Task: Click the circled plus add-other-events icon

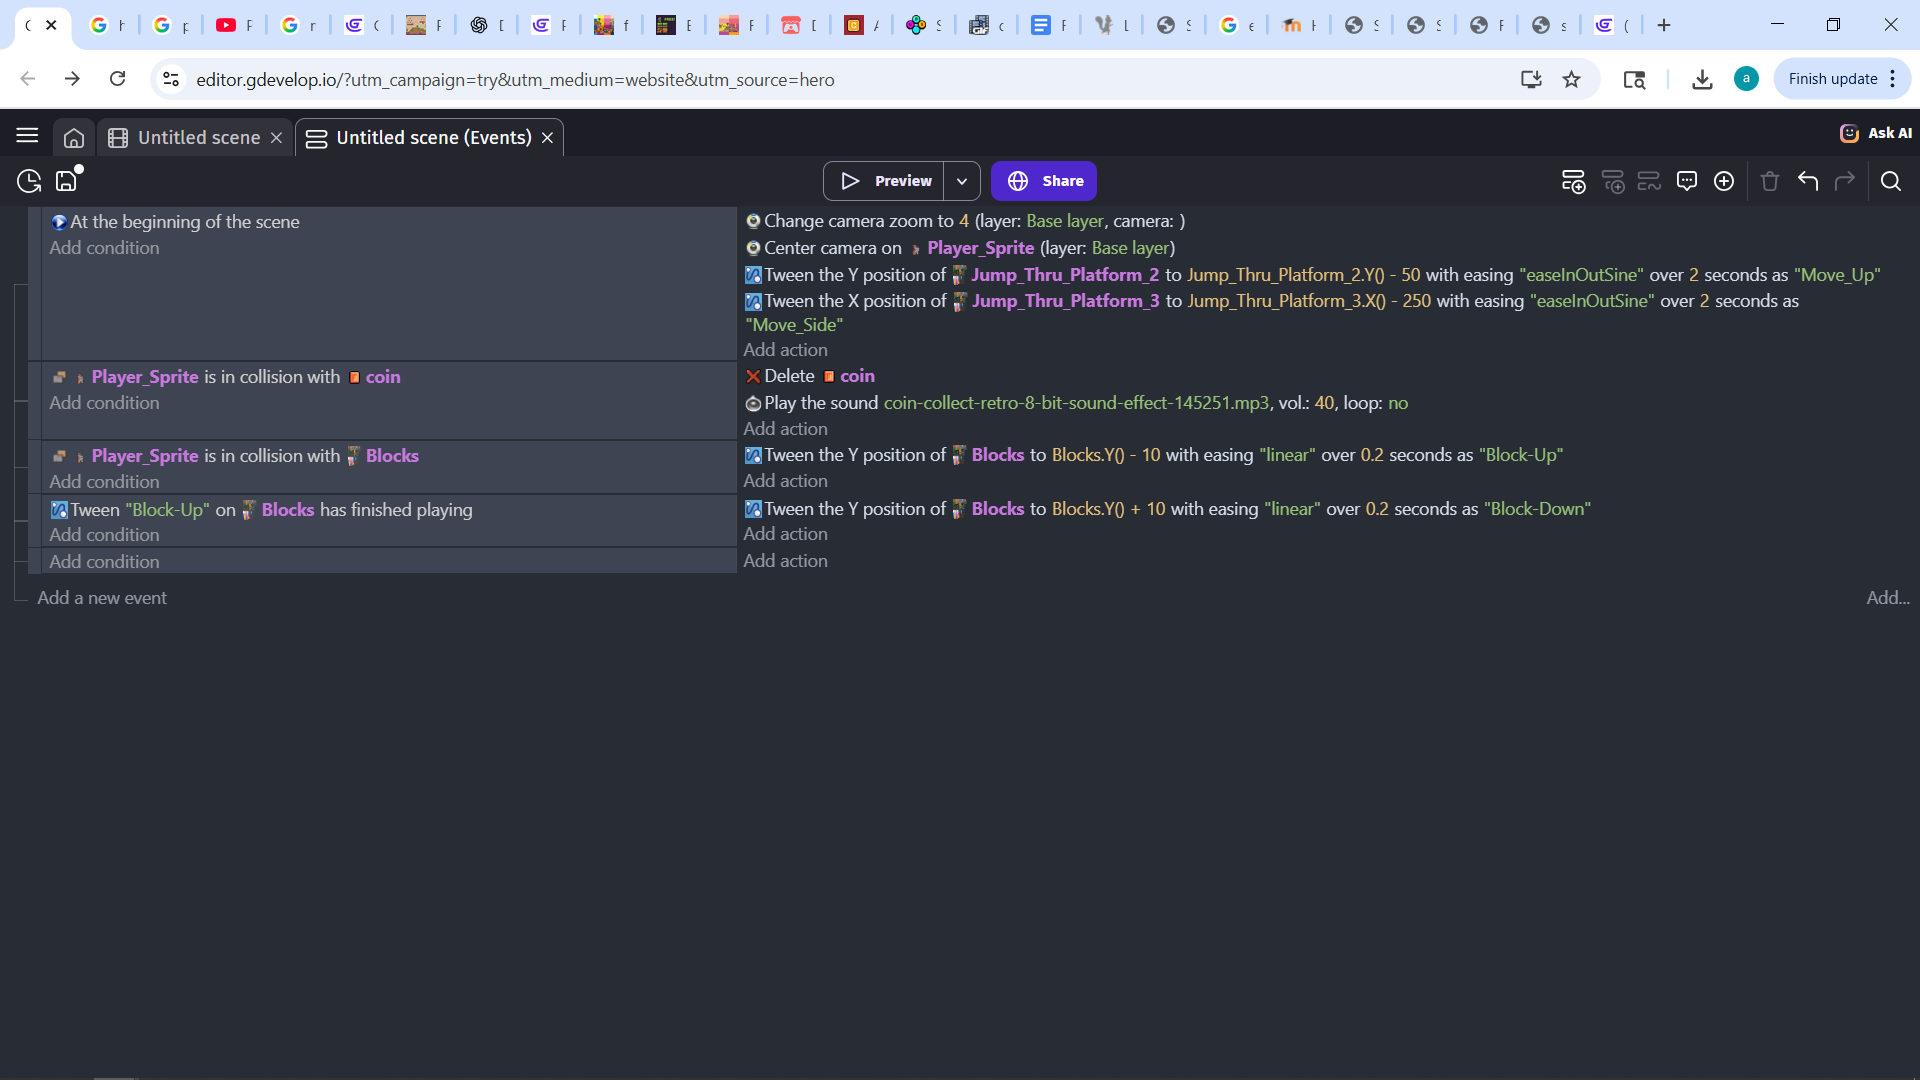Action: coord(1724,181)
